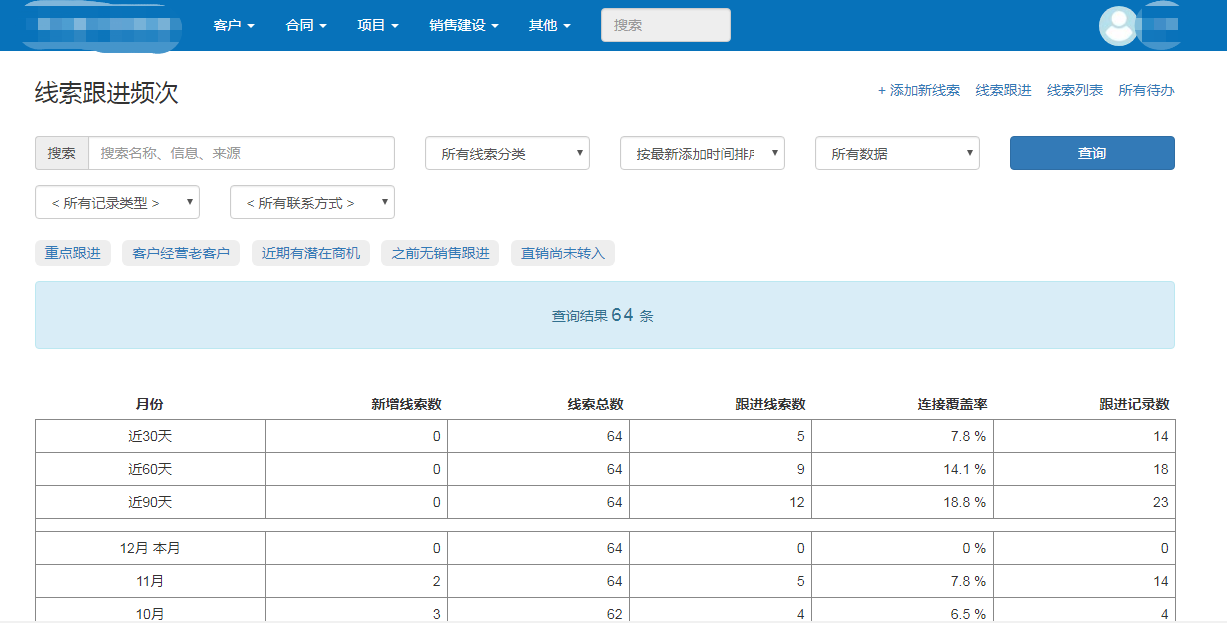The height and width of the screenshot is (623, 1227).
Task: Click the top navigation search box
Action: pyautogui.click(x=665, y=25)
